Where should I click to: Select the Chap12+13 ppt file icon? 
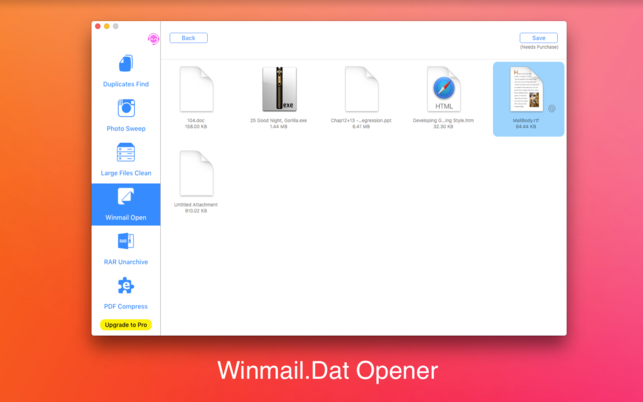[361, 89]
